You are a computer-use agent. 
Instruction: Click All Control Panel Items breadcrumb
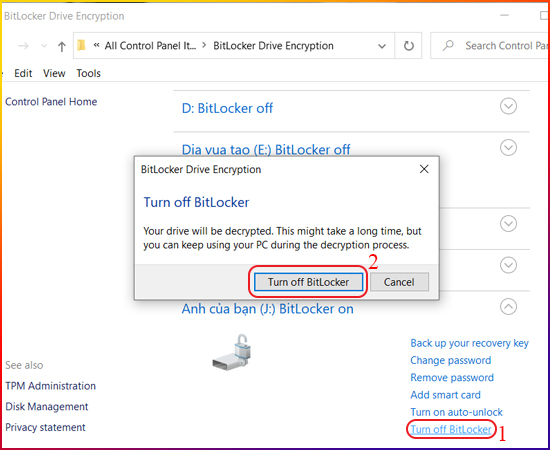tap(150, 46)
